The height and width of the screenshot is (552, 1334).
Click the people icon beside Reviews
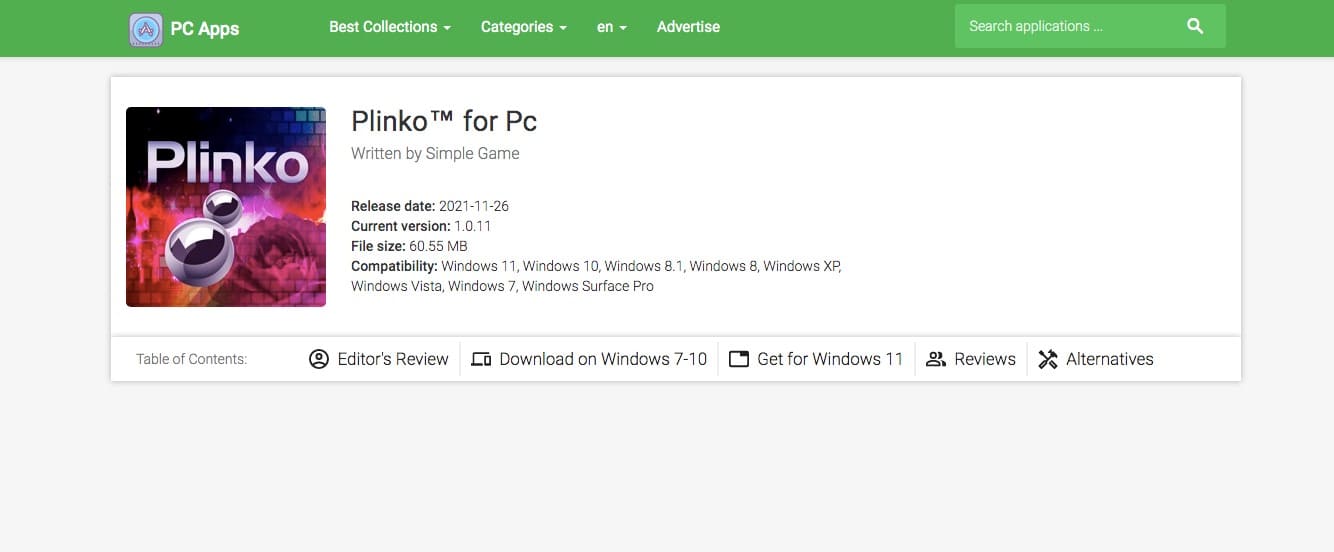click(936, 359)
